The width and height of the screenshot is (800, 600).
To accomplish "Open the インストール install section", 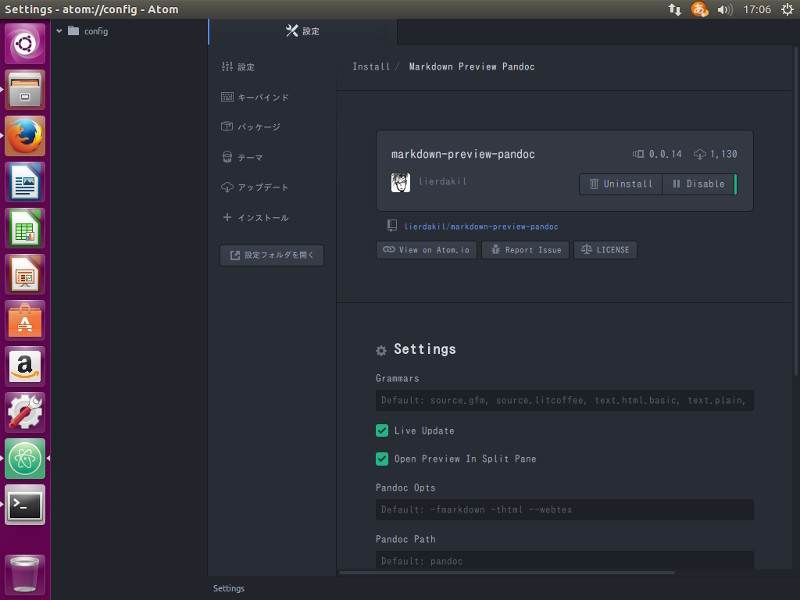I will pos(255,217).
